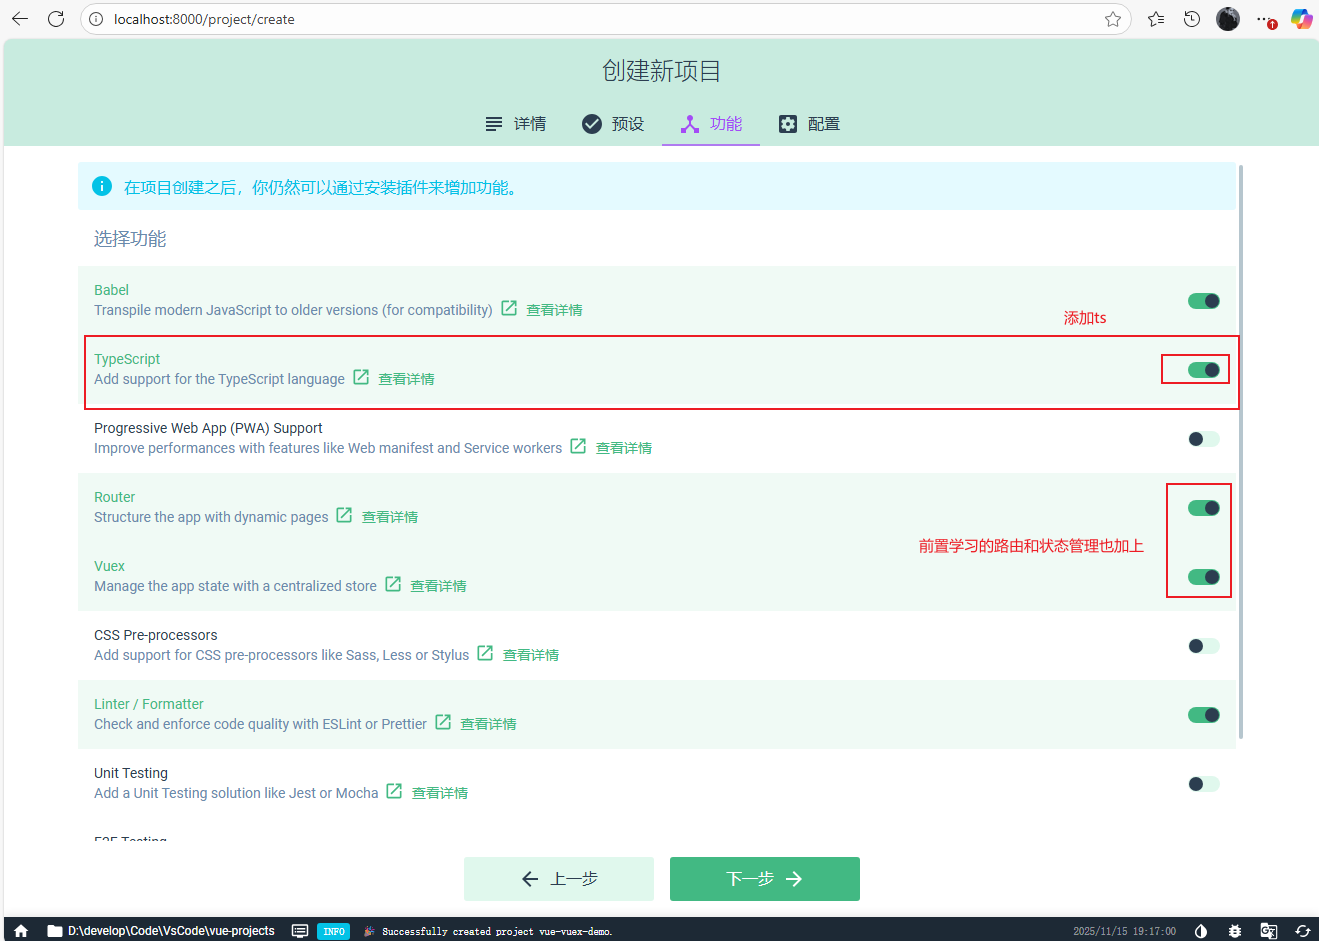This screenshot has width=1319, height=941.
Task: Open Babel external link icon
Action: tap(509, 308)
